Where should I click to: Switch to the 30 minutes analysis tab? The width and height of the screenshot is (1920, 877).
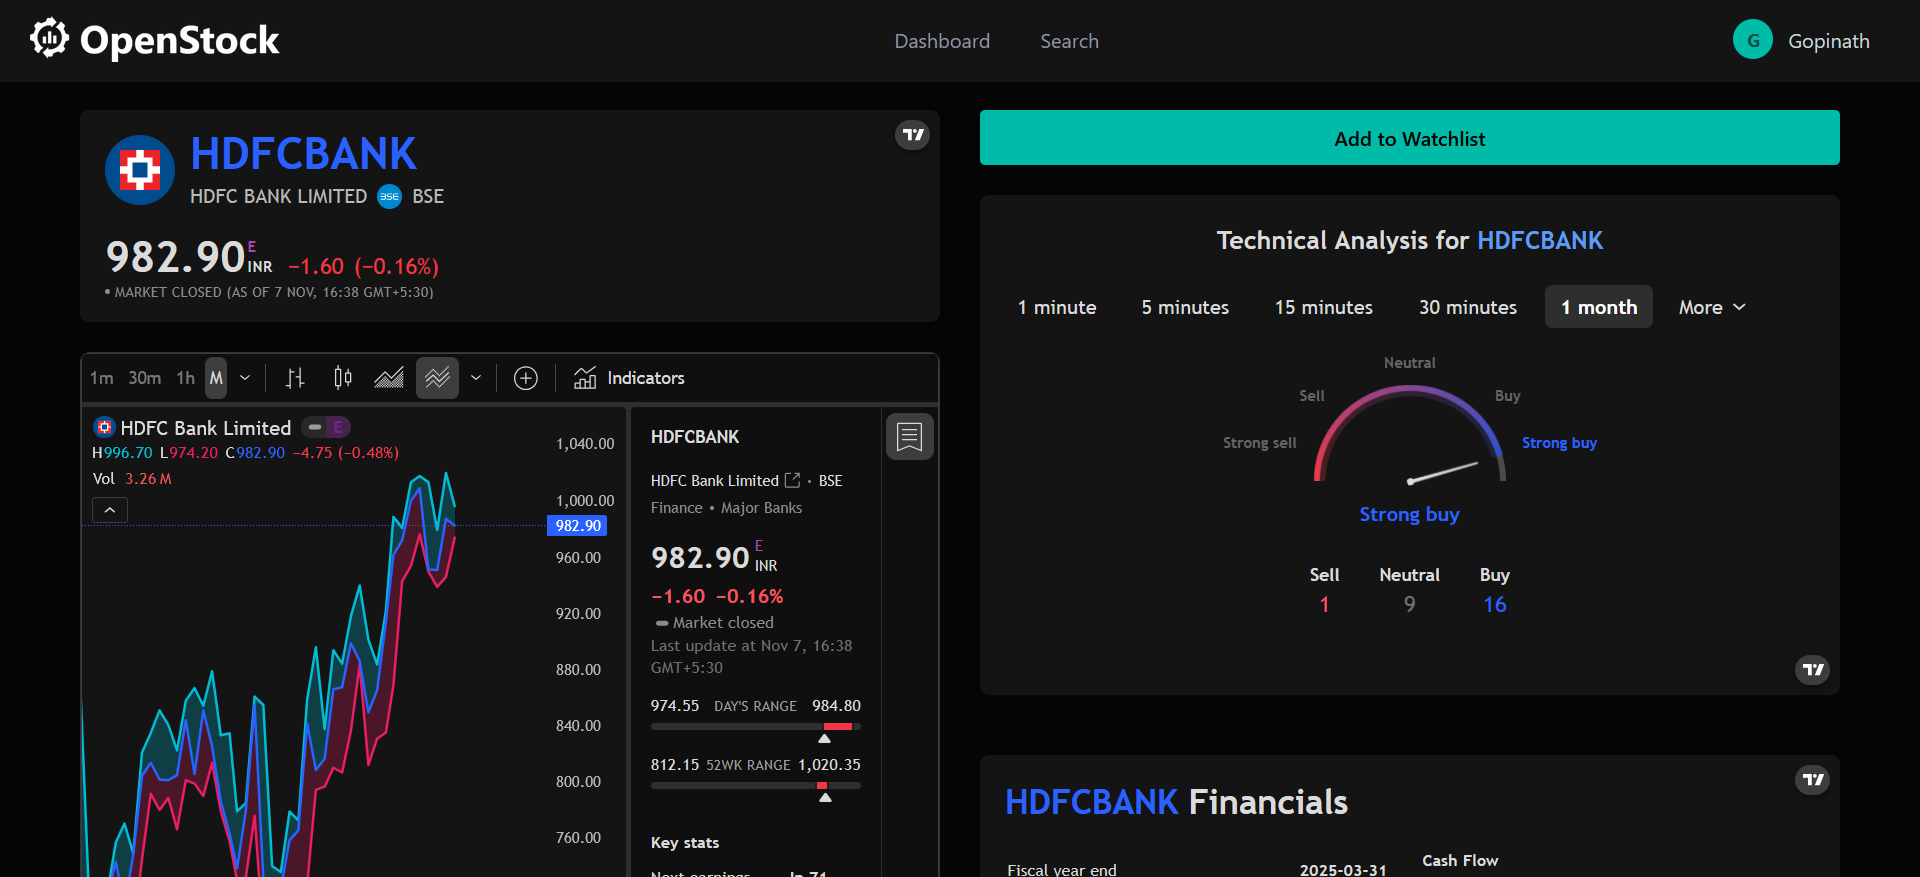(x=1468, y=307)
